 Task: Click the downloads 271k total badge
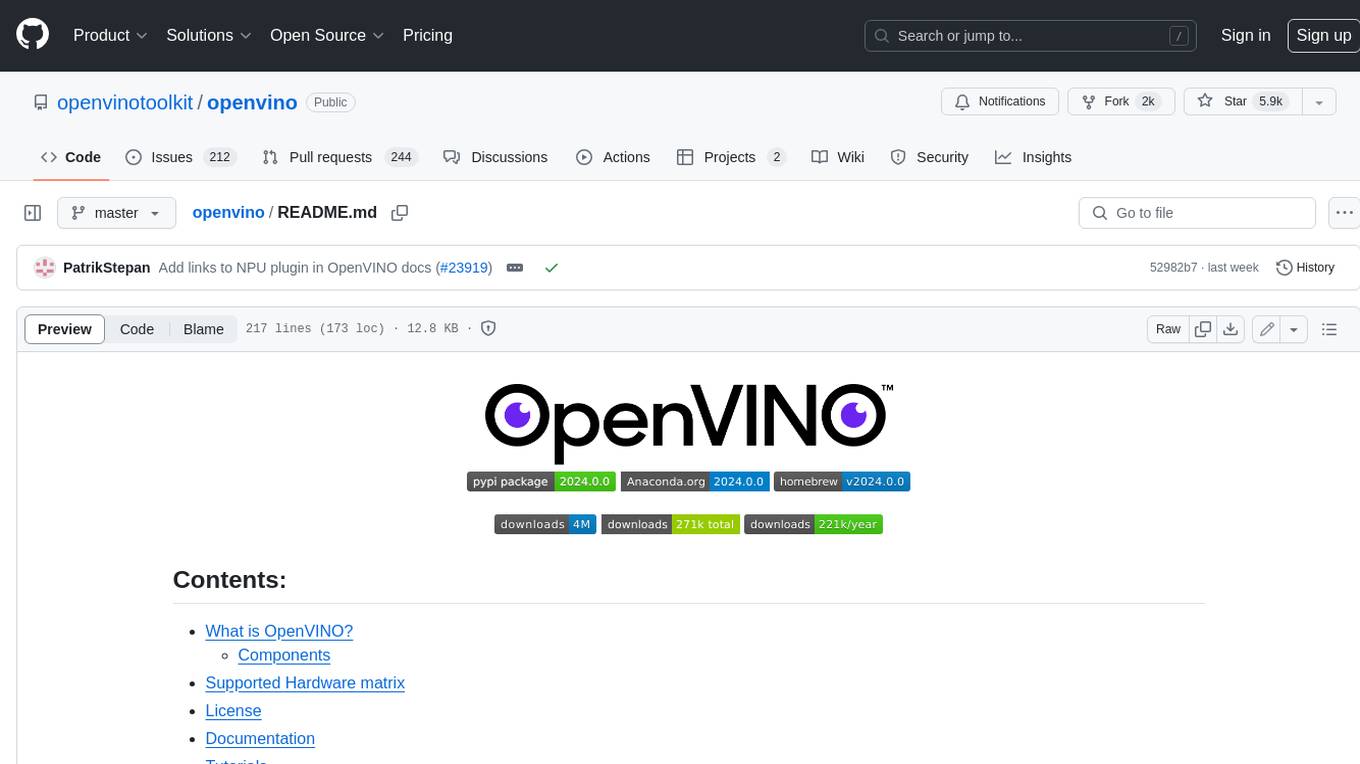coord(671,524)
